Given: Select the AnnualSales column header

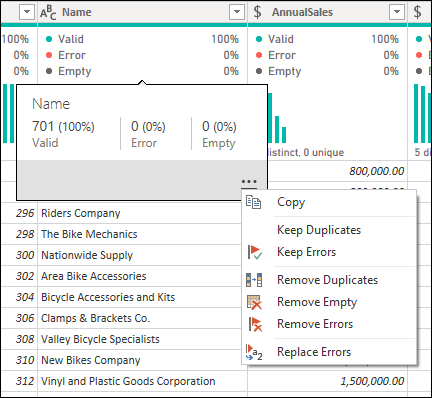Looking at the screenshot, I should 328,12.
